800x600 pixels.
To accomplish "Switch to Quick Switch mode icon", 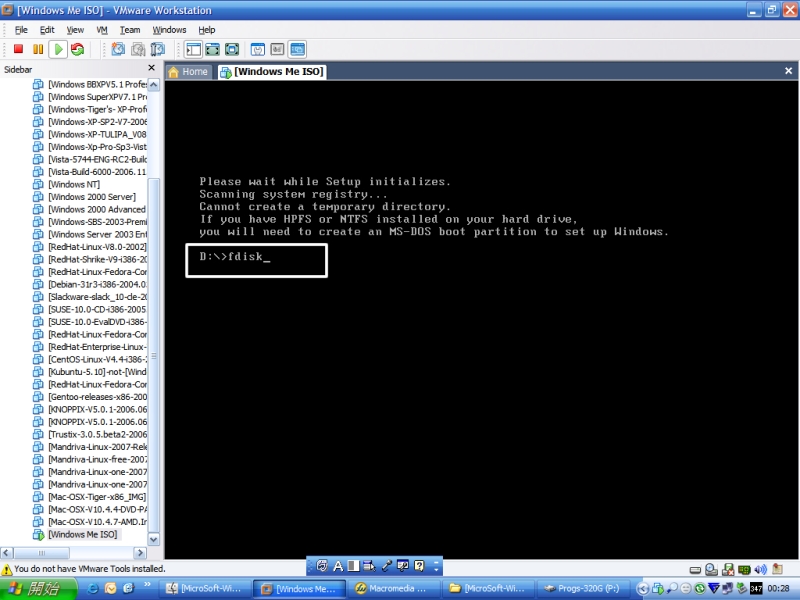I will (x=212, y=49).
